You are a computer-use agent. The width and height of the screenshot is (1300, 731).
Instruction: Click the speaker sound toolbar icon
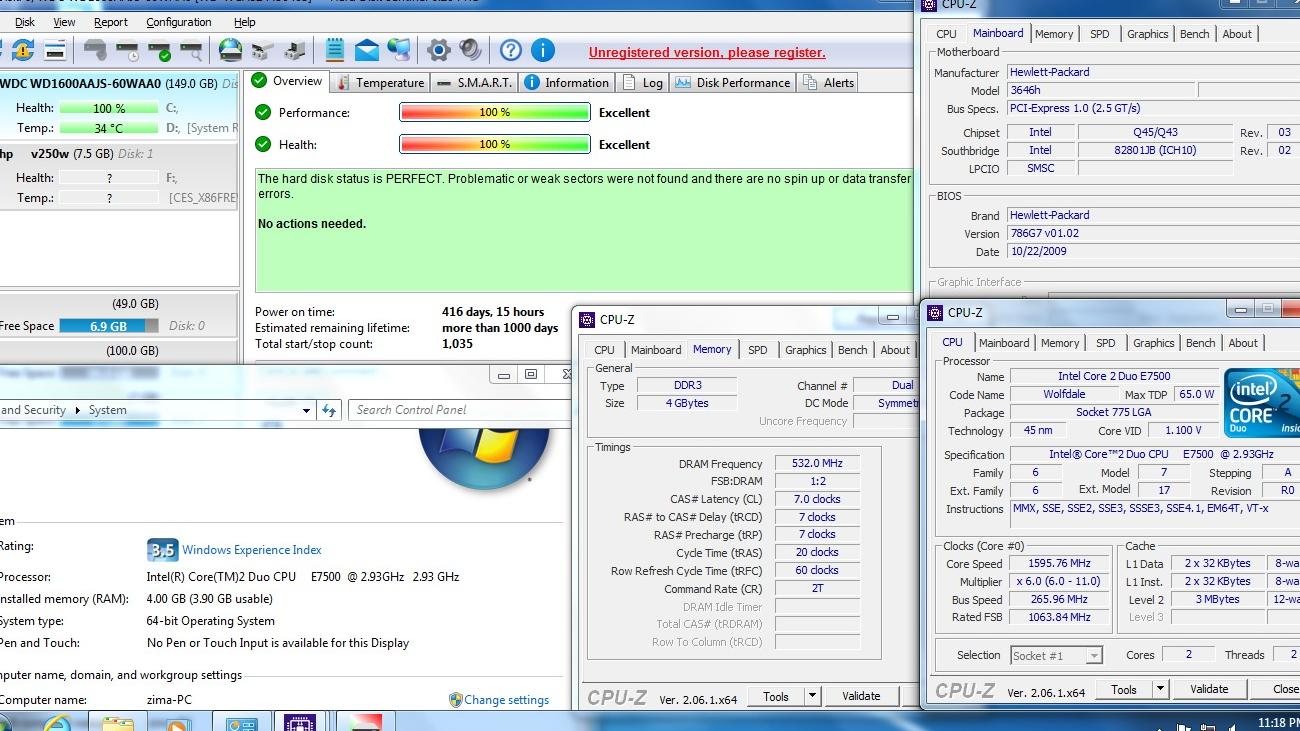coord(470,50)
